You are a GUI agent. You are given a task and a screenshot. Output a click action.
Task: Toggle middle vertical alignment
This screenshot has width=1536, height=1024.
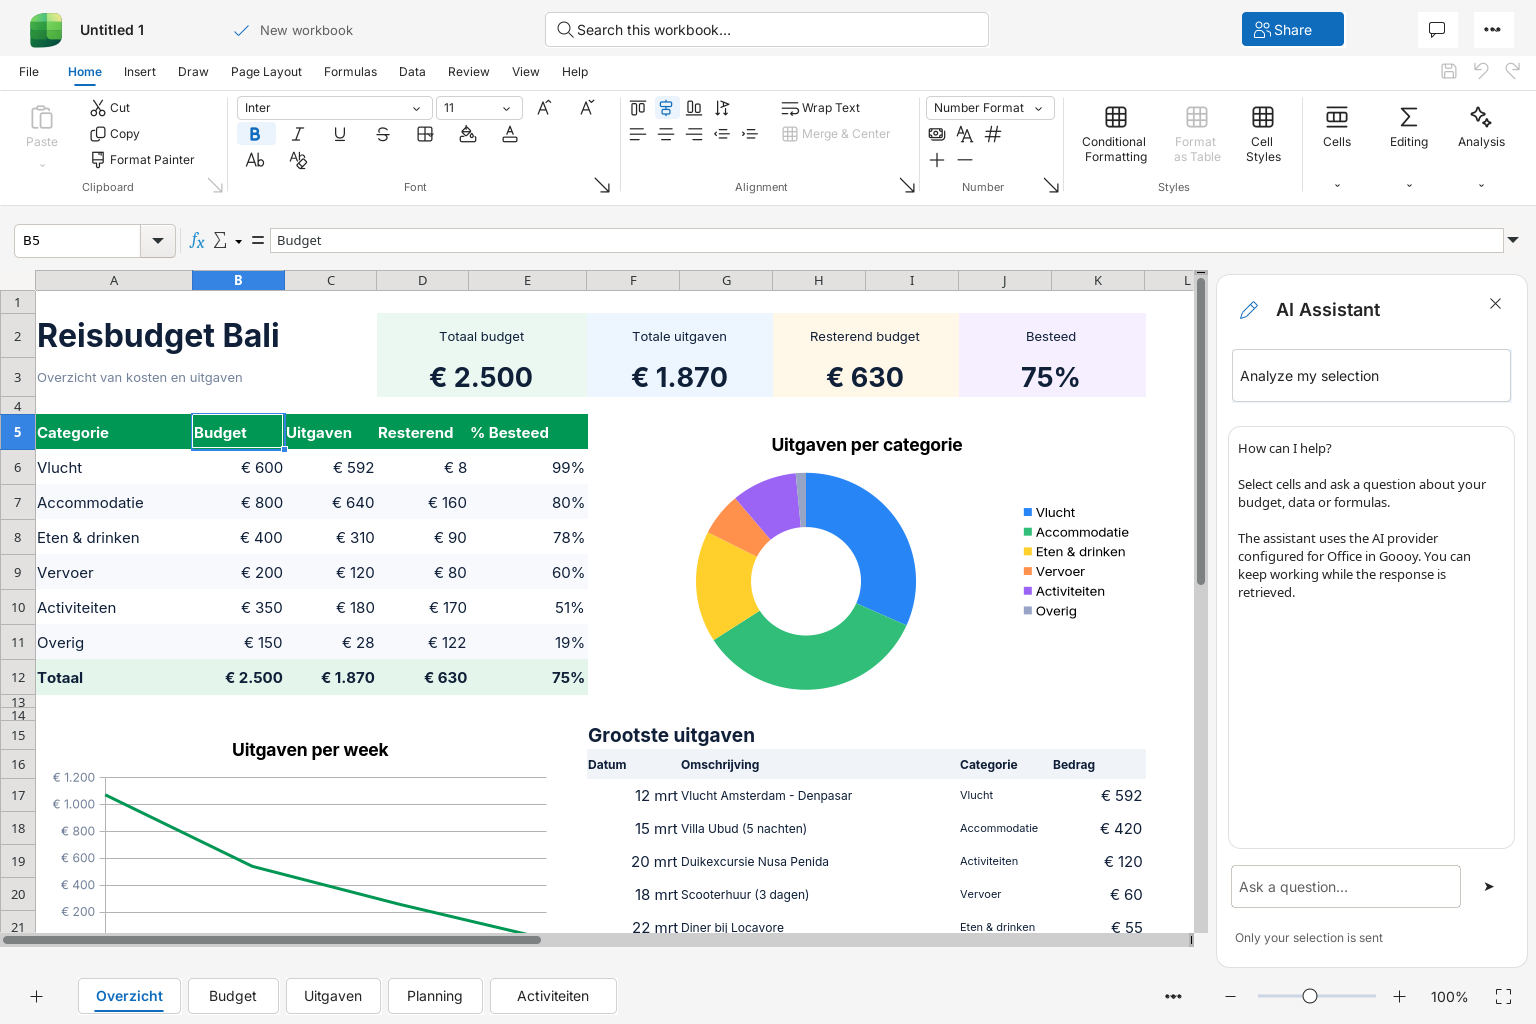point(666,108)
